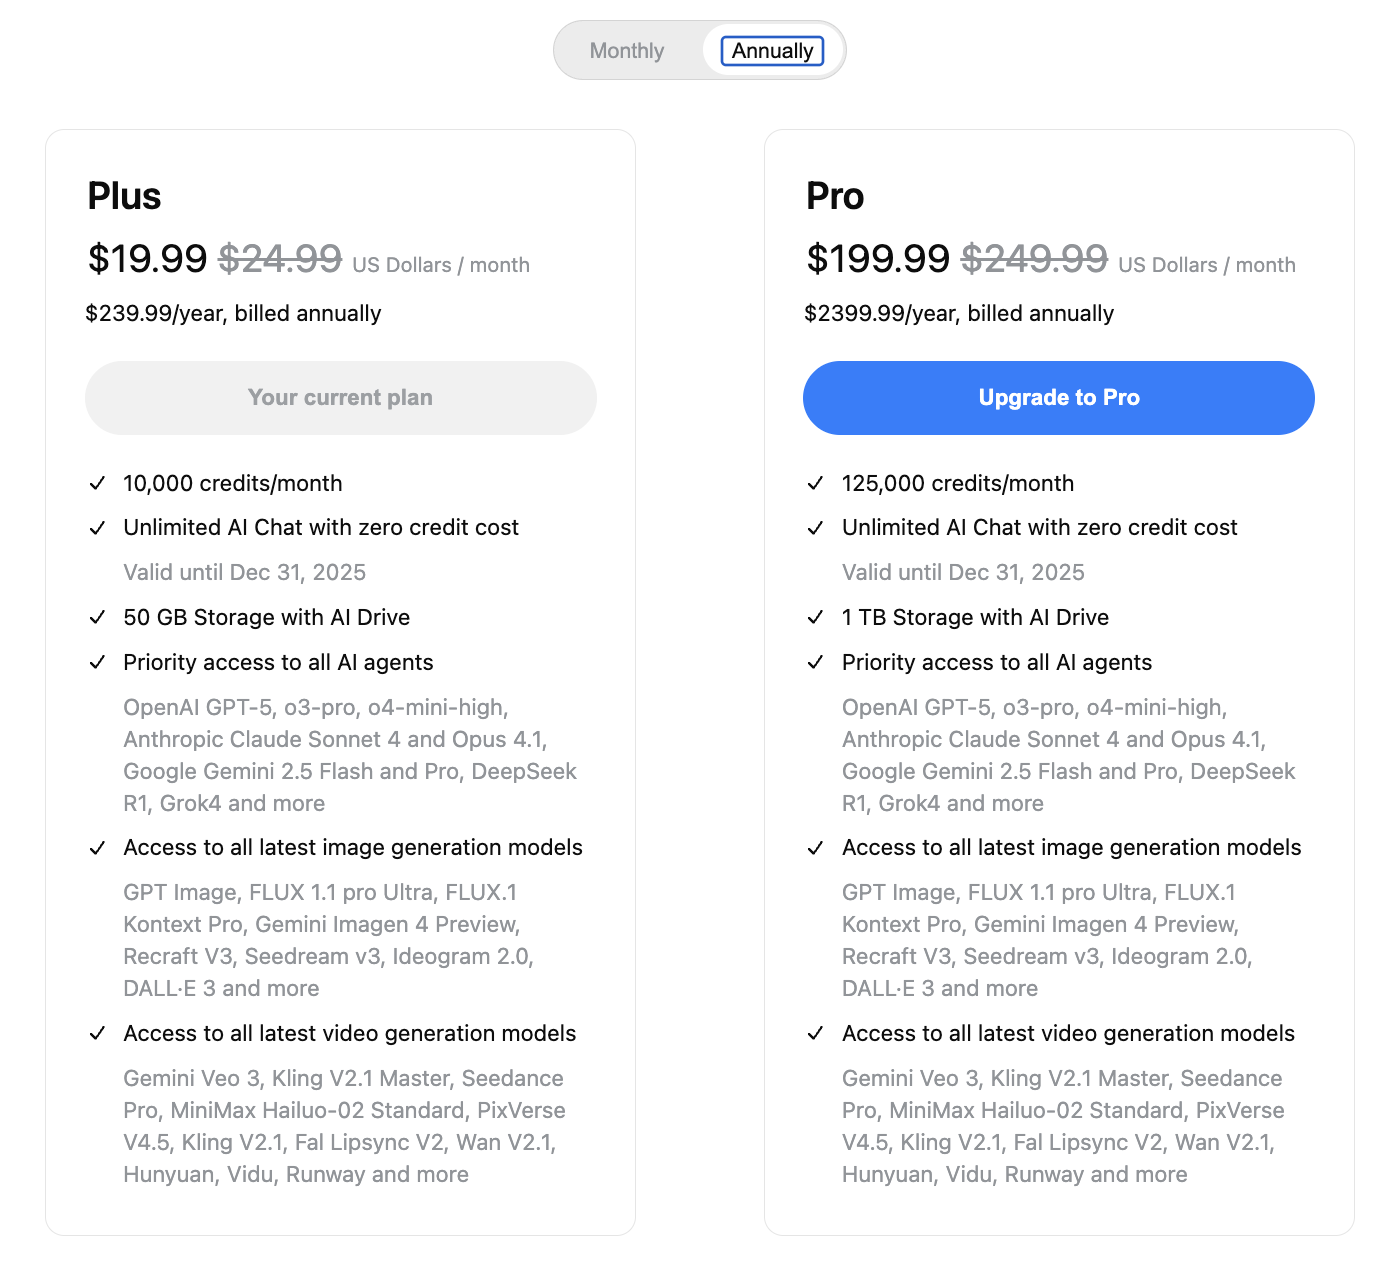
Task: Click checkmark beside 10,000 credits/month
Action: 97,484
